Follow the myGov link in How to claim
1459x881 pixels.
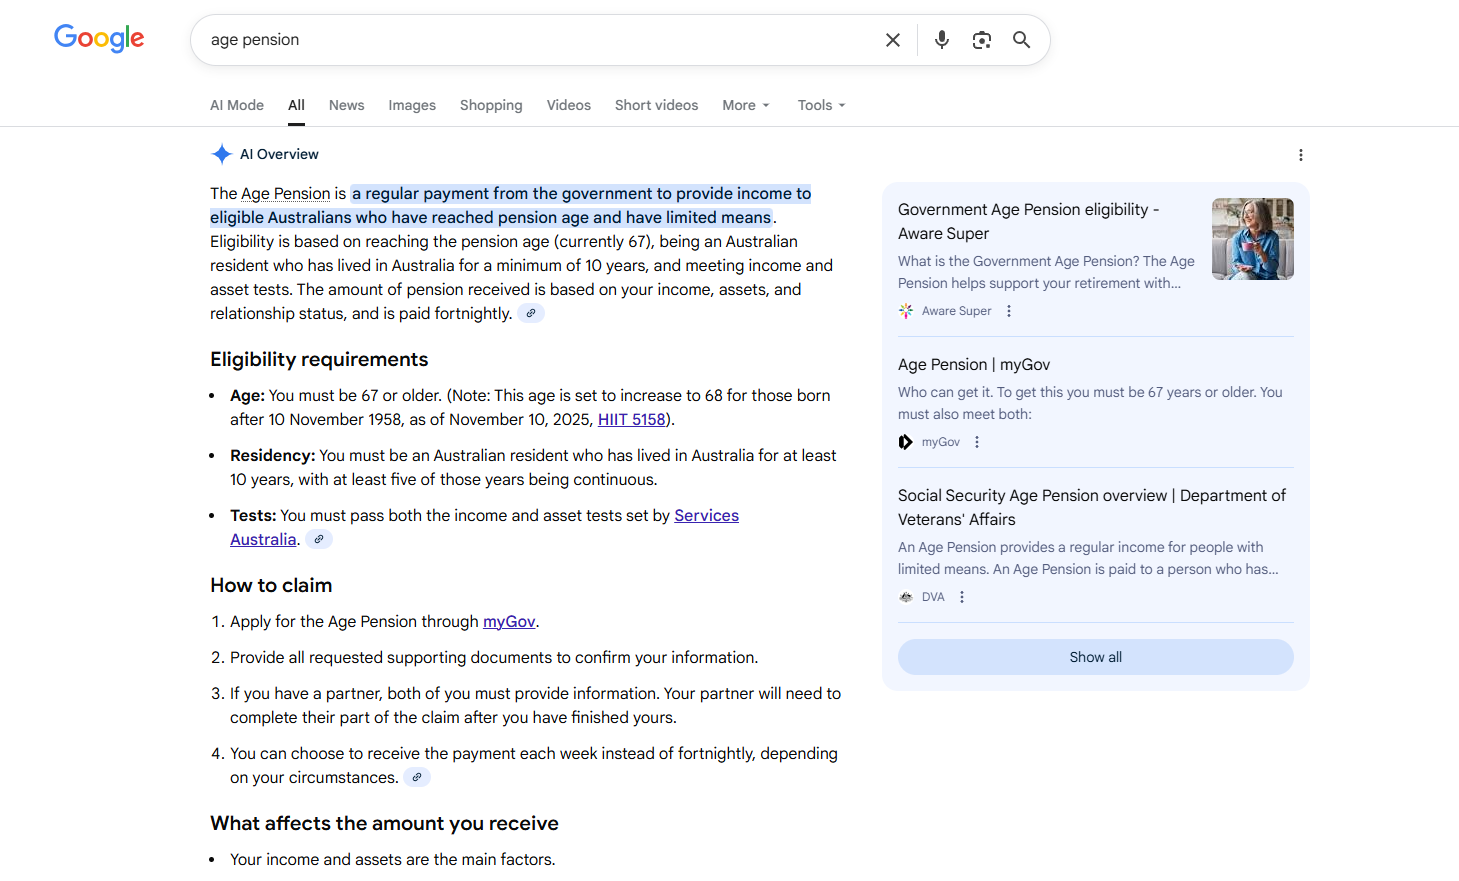click(509, 622)
